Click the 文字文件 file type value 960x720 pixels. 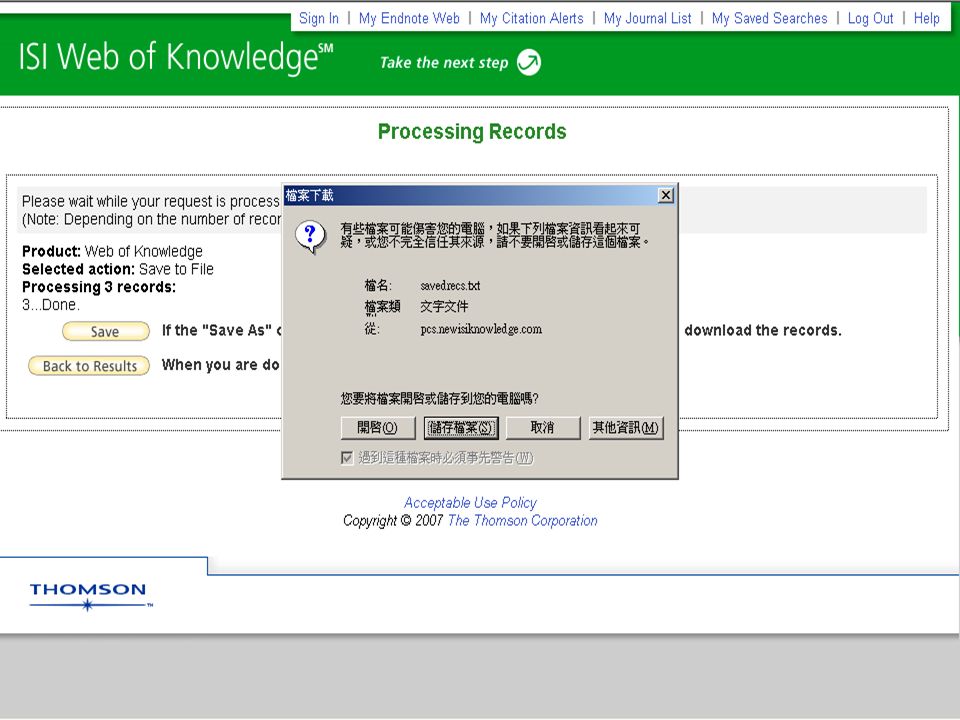[444, 307]
